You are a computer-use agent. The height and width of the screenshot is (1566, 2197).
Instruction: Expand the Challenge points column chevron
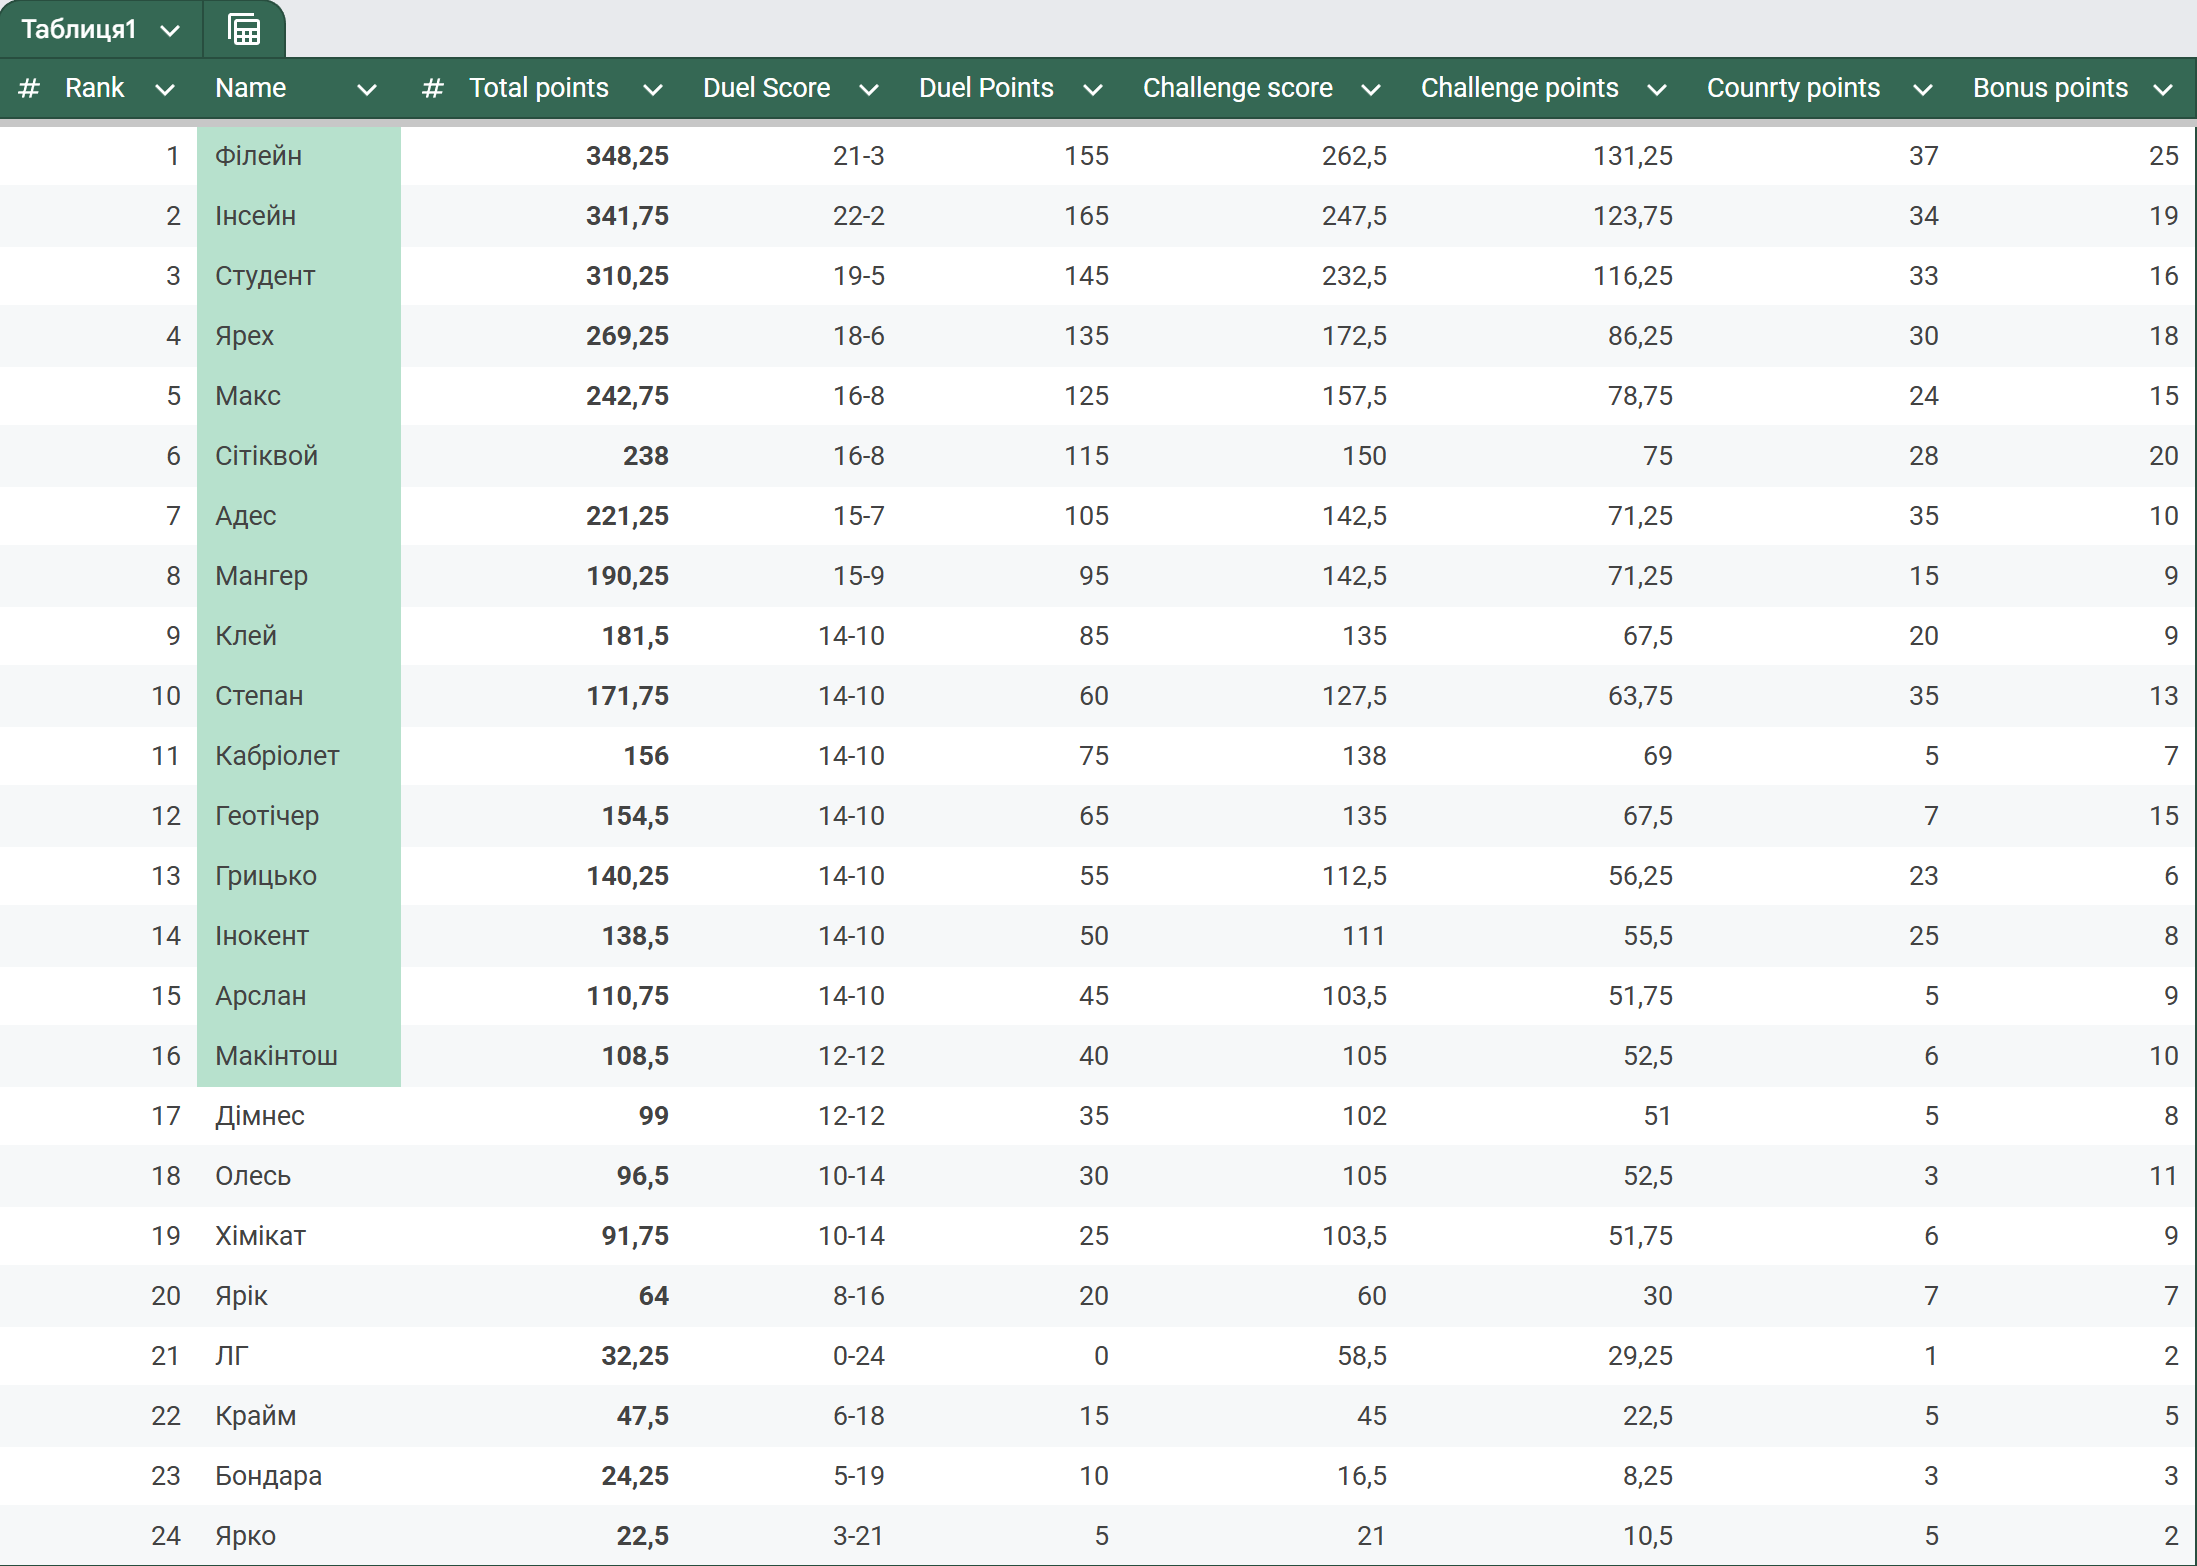point(1657,89)
